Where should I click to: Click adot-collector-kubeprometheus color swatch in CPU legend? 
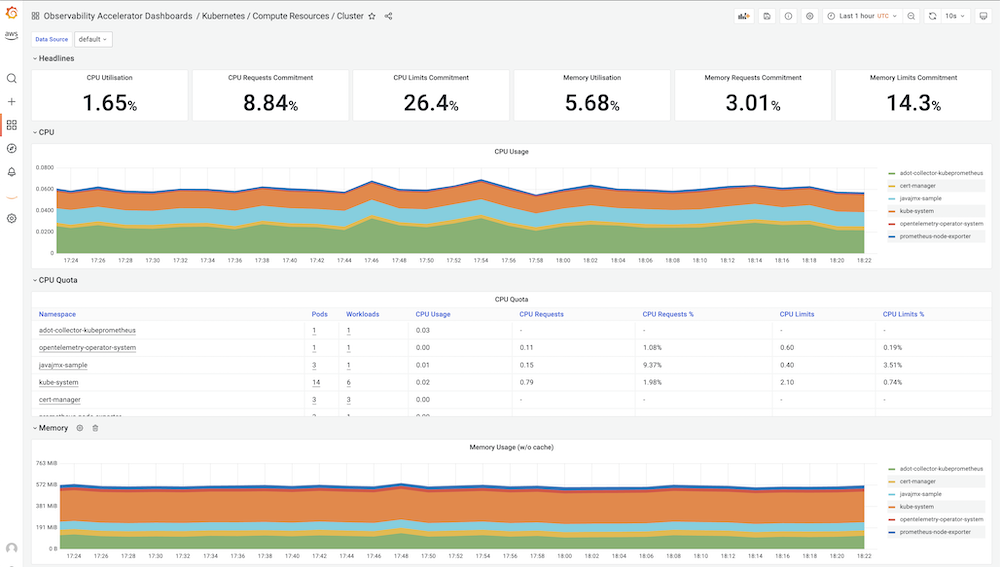[892, 173]
